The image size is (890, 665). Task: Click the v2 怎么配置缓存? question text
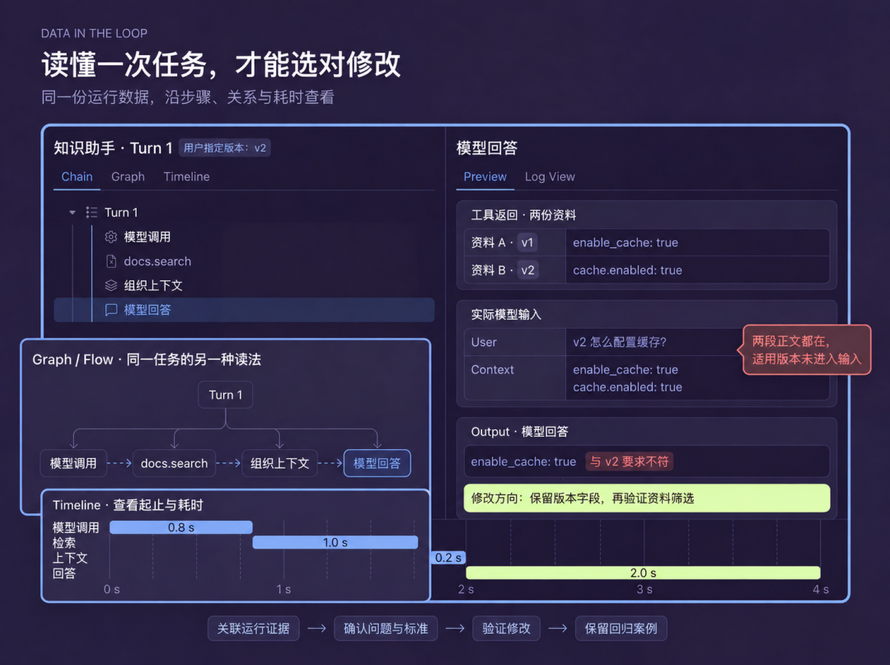click(619, 342)
